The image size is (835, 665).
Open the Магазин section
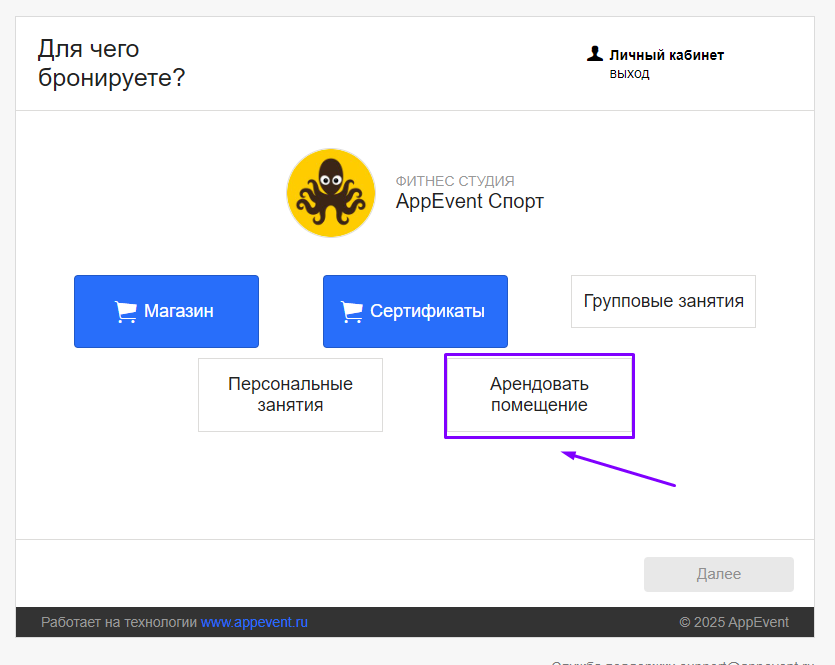(x=166, y=311)
